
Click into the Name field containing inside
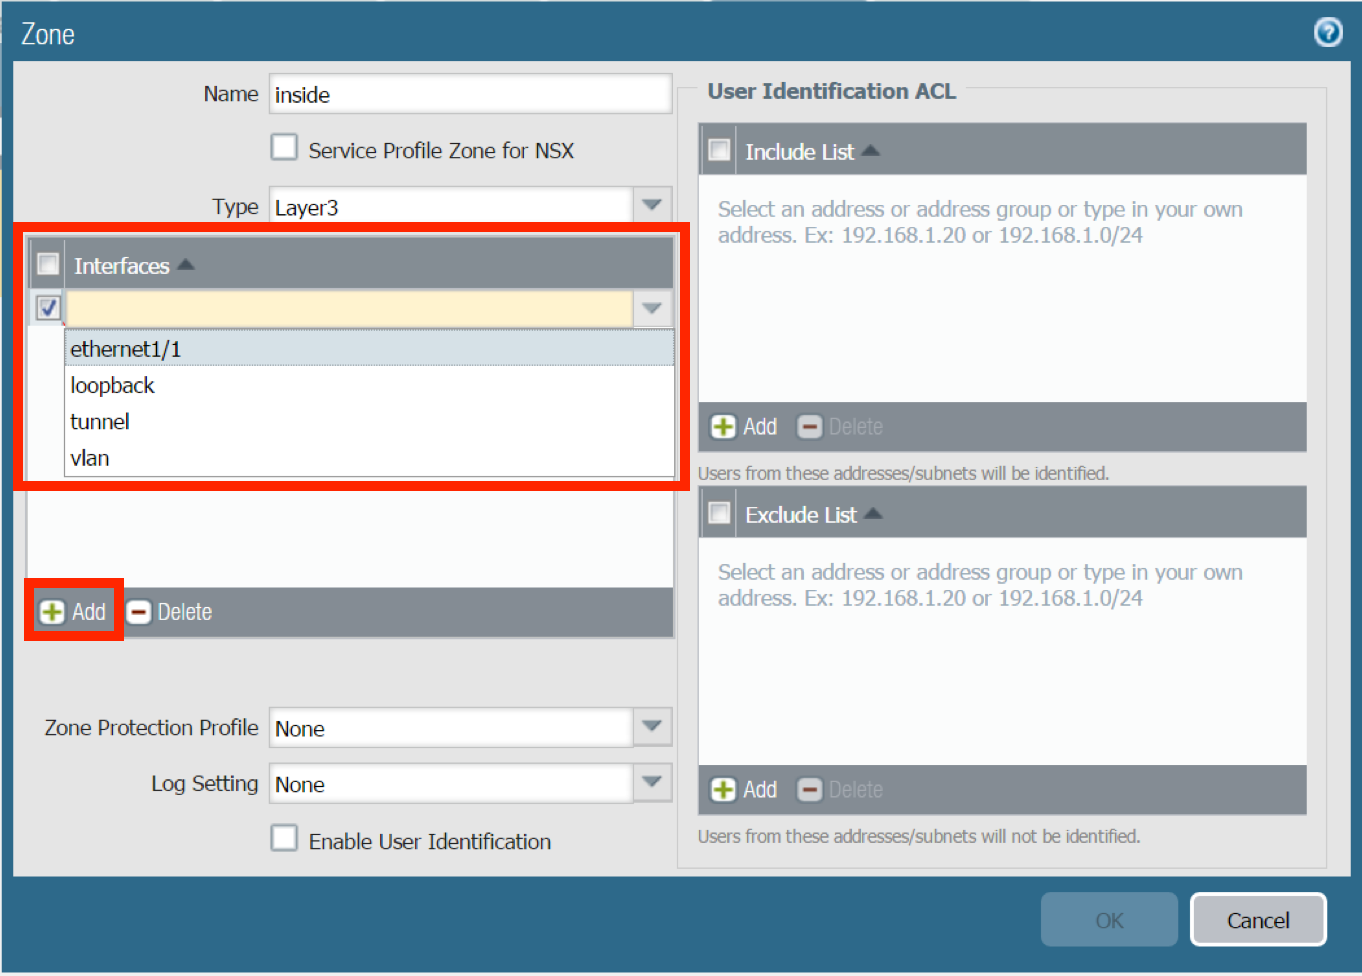tap(468, 95)
